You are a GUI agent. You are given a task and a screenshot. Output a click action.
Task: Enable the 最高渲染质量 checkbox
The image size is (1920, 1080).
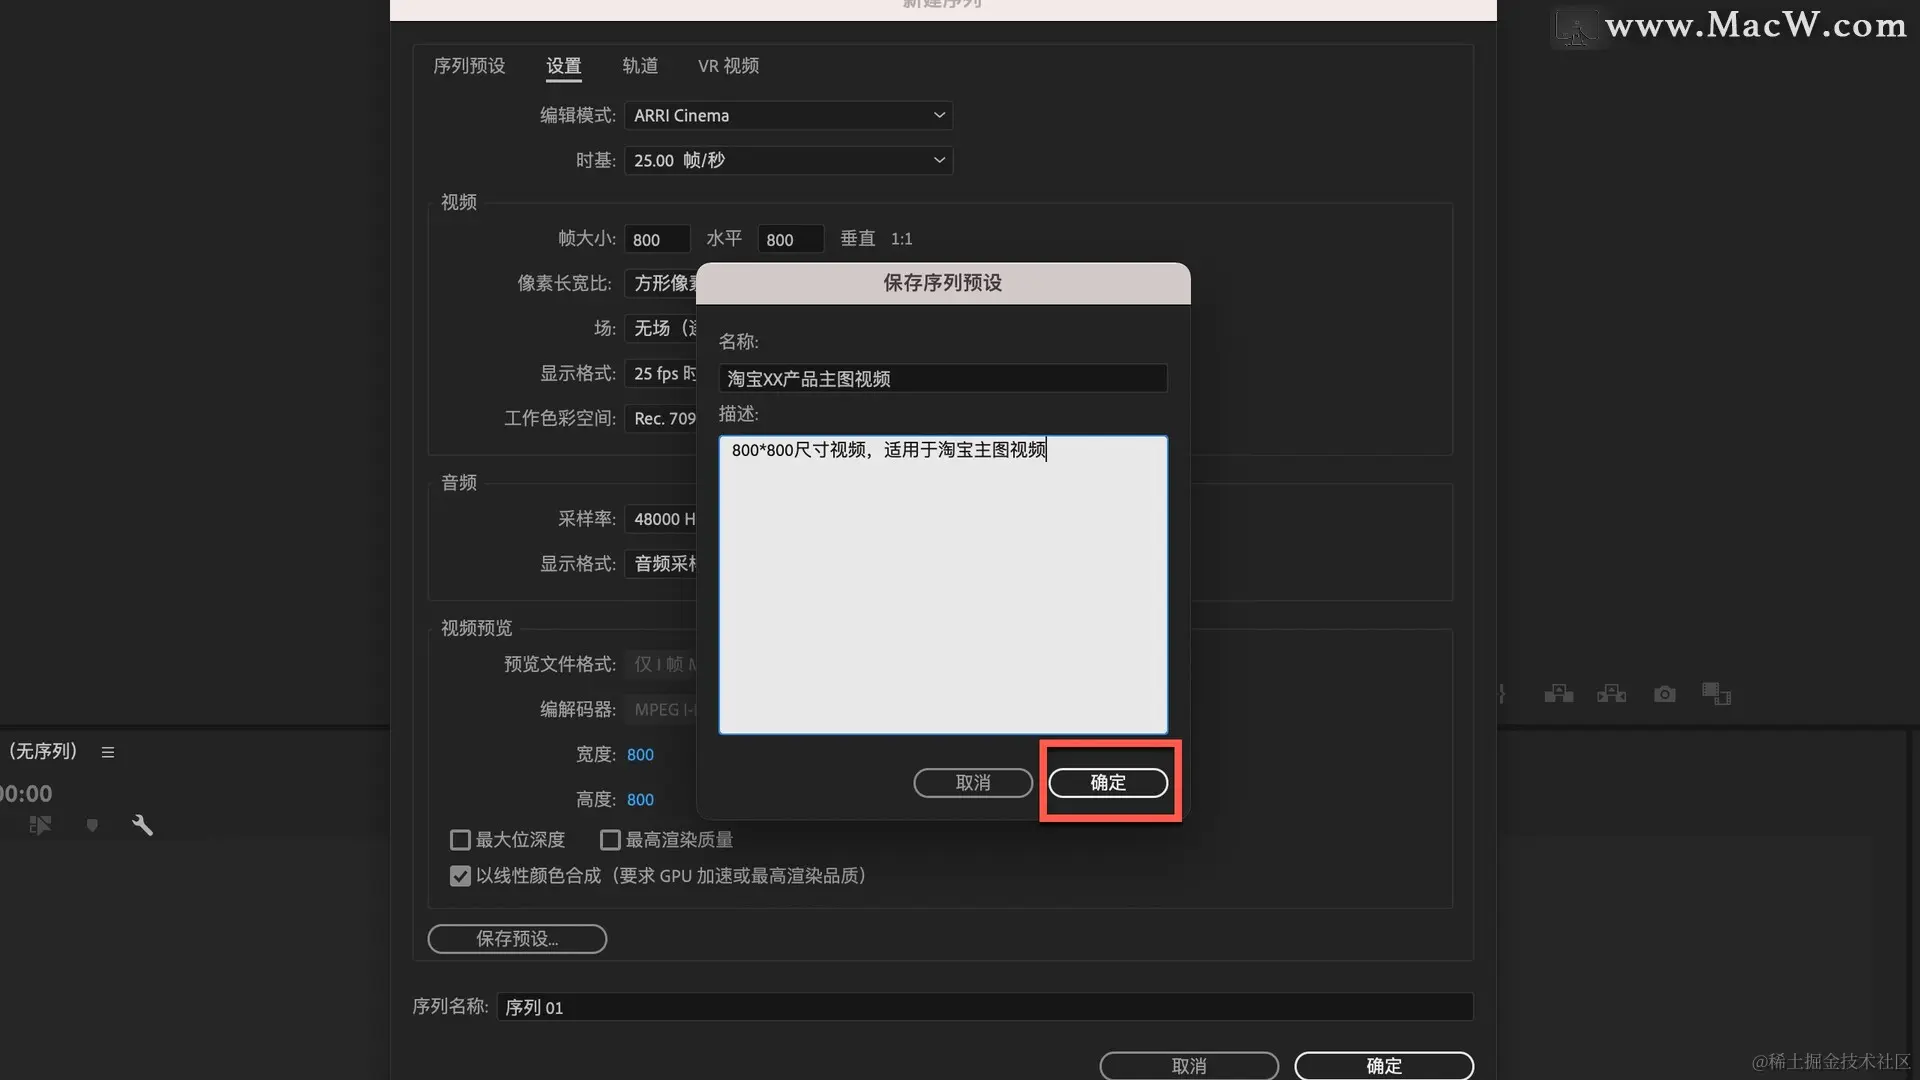[610, 840]
